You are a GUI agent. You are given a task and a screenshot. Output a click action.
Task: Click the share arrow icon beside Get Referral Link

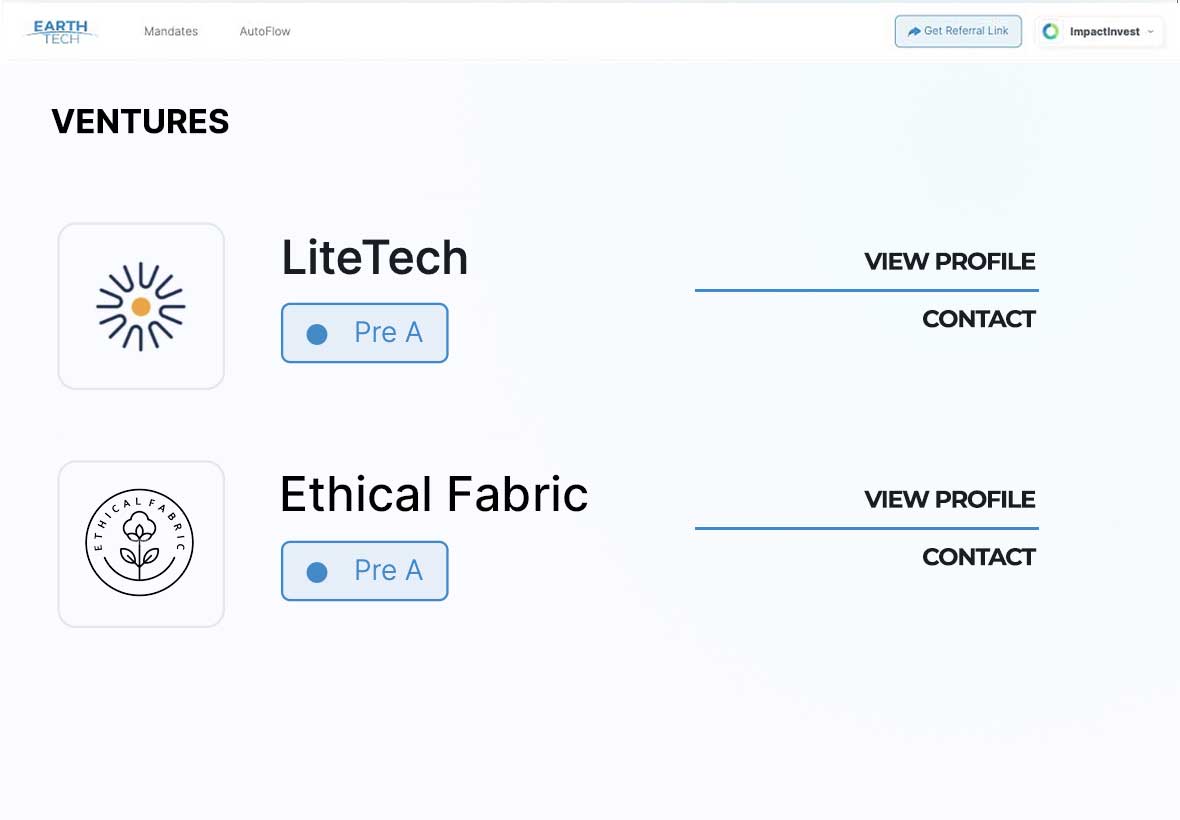coord(914,31)
